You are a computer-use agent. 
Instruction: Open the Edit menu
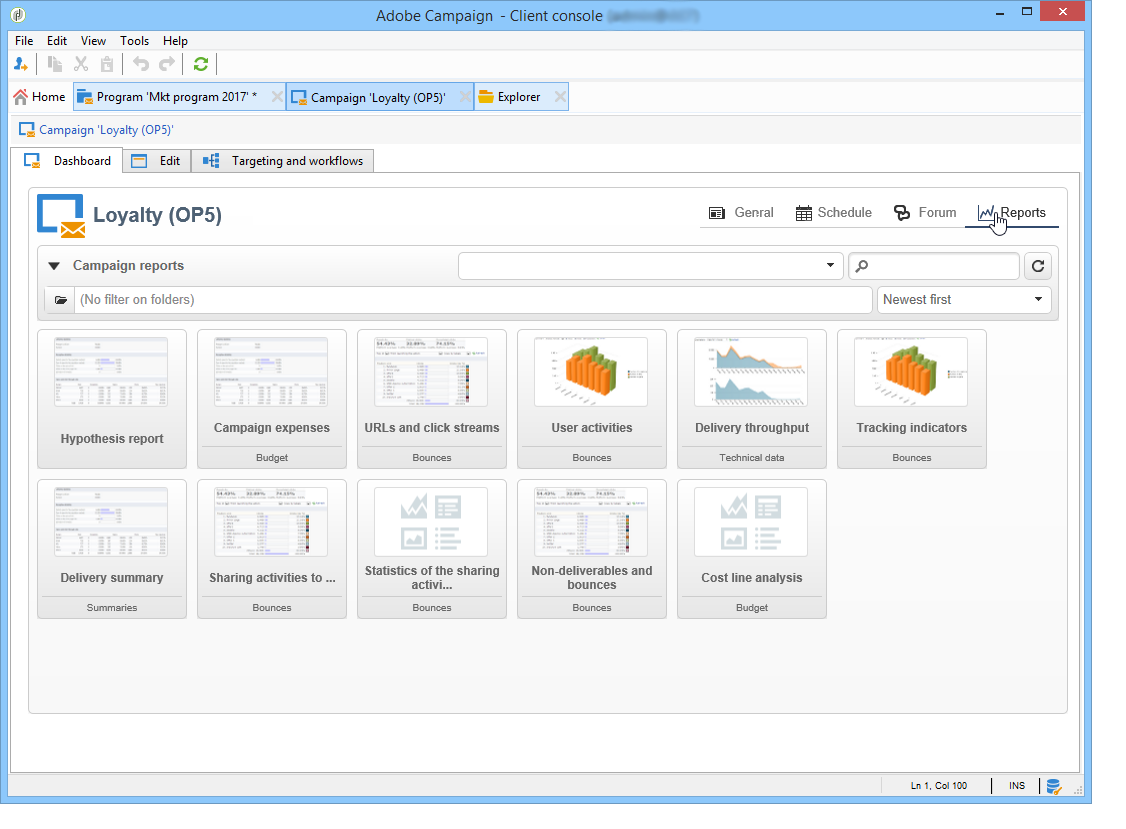pyautogui.click(x=57, y=41)
